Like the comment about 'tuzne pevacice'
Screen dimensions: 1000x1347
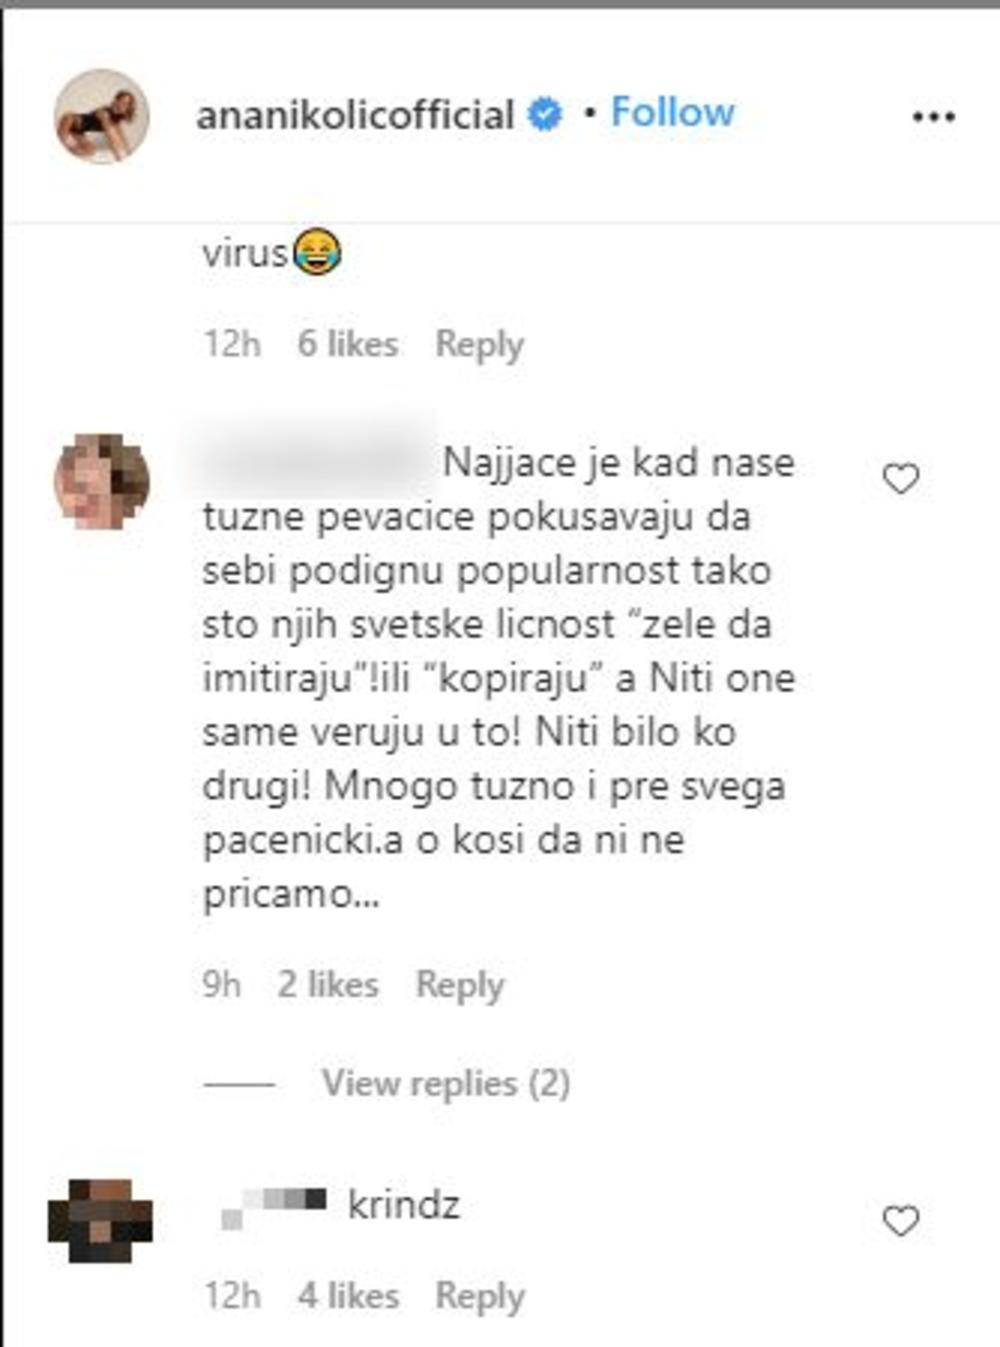(901, 479)
